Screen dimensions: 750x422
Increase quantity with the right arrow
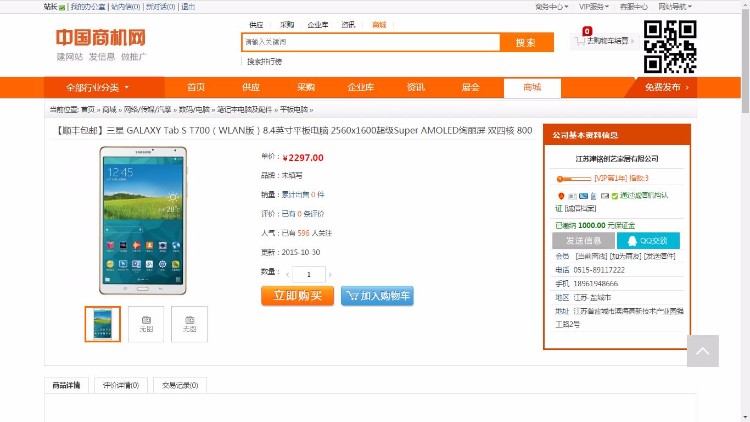tap(330, 275)
